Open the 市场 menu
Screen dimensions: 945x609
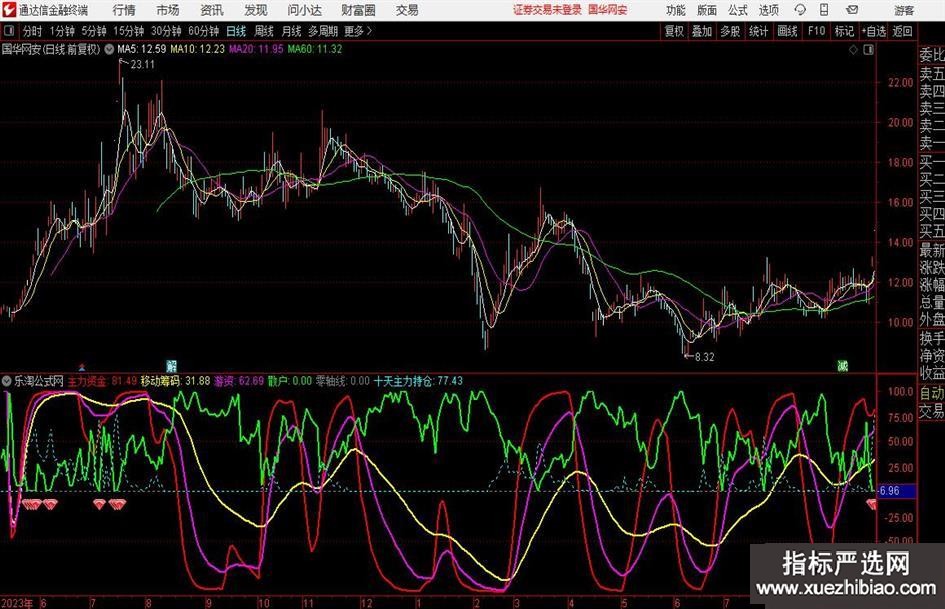coord(168,10)
